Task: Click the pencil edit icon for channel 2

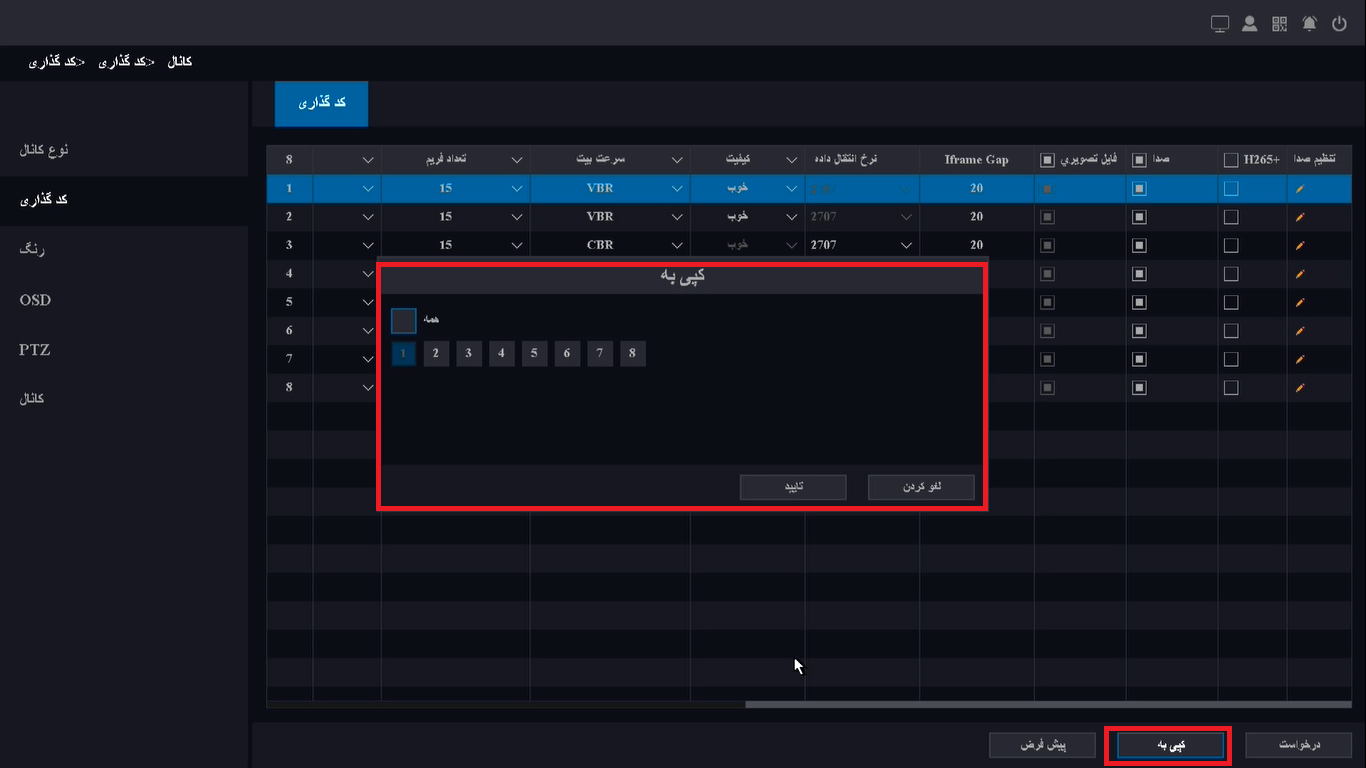Action: click(x=1300, y=217)
